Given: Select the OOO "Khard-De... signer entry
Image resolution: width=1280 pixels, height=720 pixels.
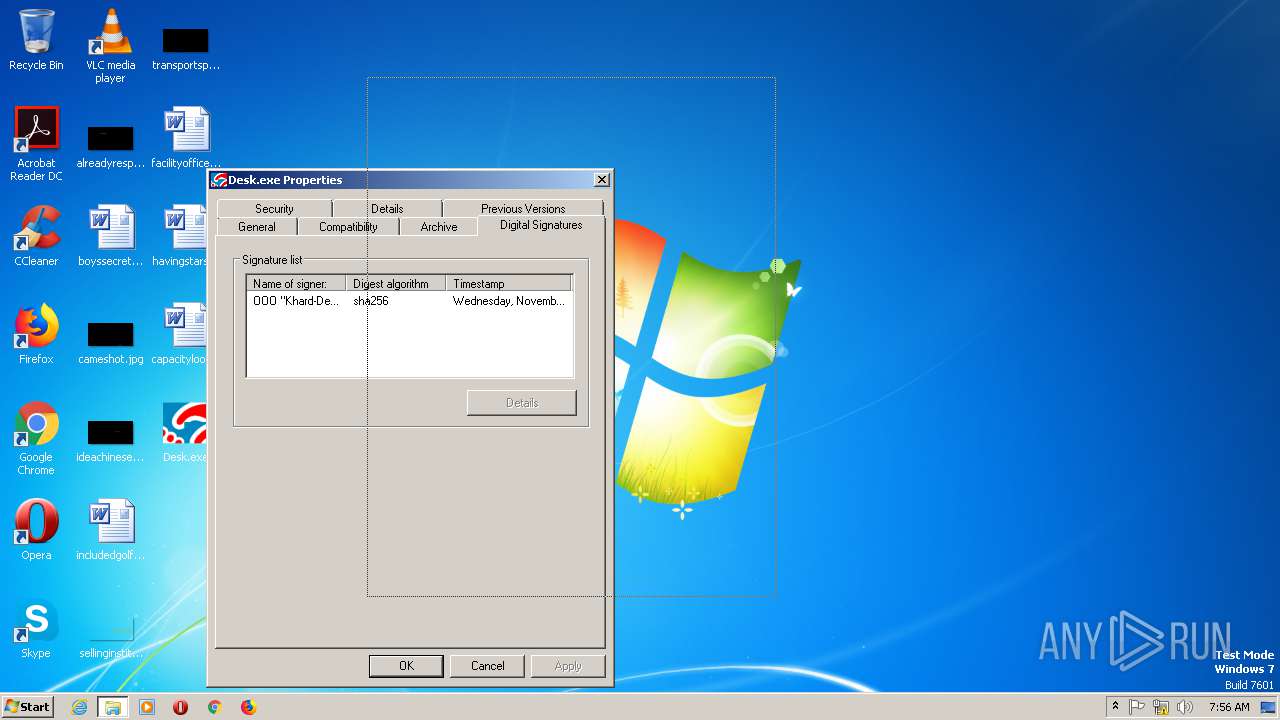Looking at the screenshot, I should (x=296, y=301).
